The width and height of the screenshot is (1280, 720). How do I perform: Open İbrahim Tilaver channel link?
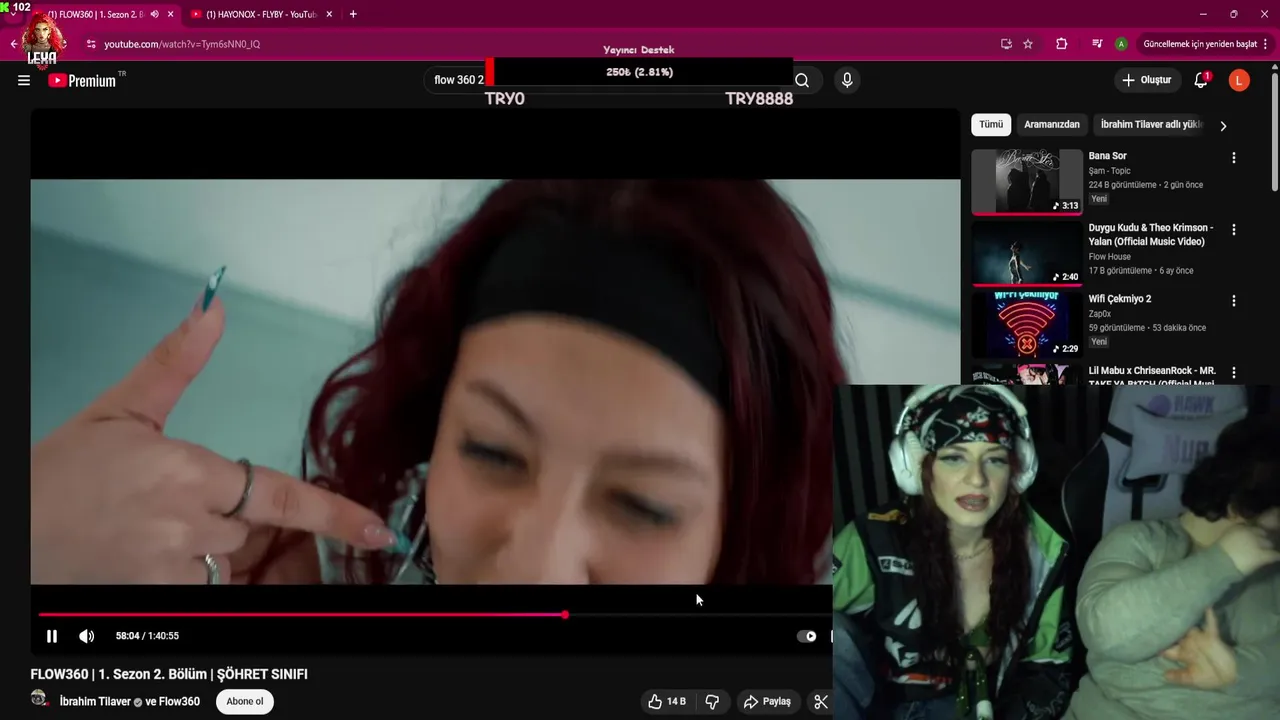tap(95, 701)
